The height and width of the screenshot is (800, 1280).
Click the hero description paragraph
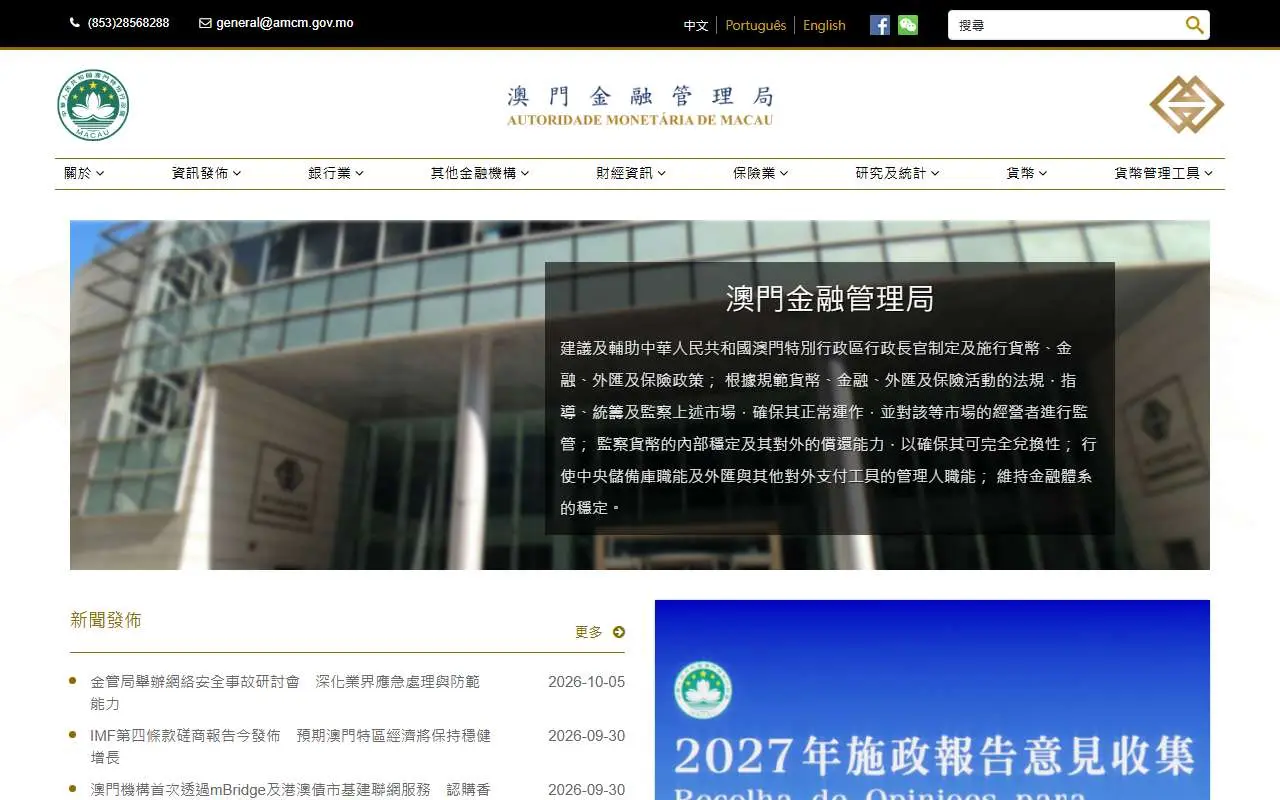click(x=829, y=427)
